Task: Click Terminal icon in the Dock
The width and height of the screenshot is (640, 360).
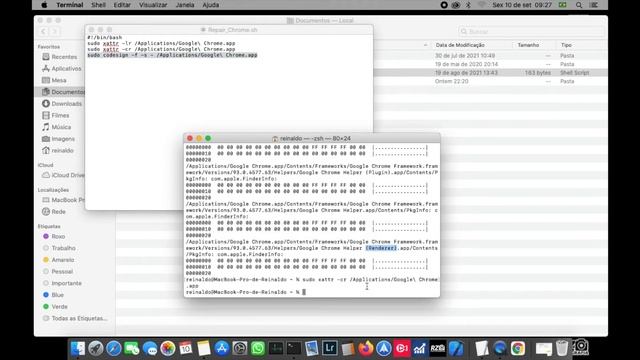Action: tap(293, 349)
